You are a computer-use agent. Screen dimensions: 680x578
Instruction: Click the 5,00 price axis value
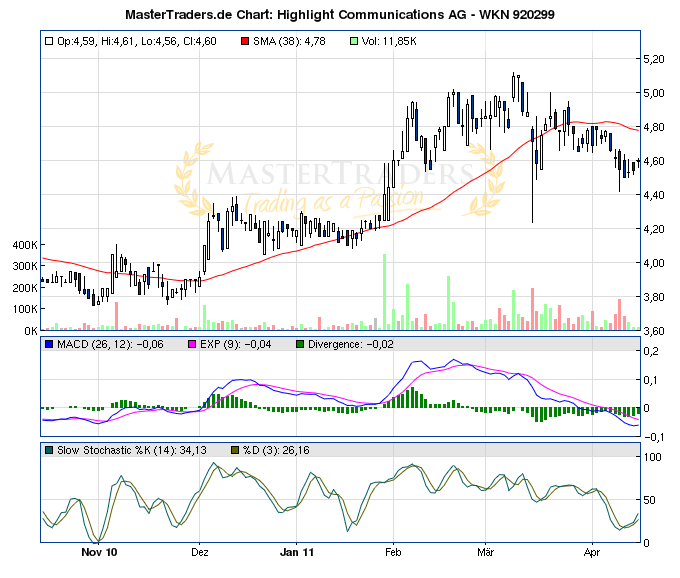(x=654, y=93)
